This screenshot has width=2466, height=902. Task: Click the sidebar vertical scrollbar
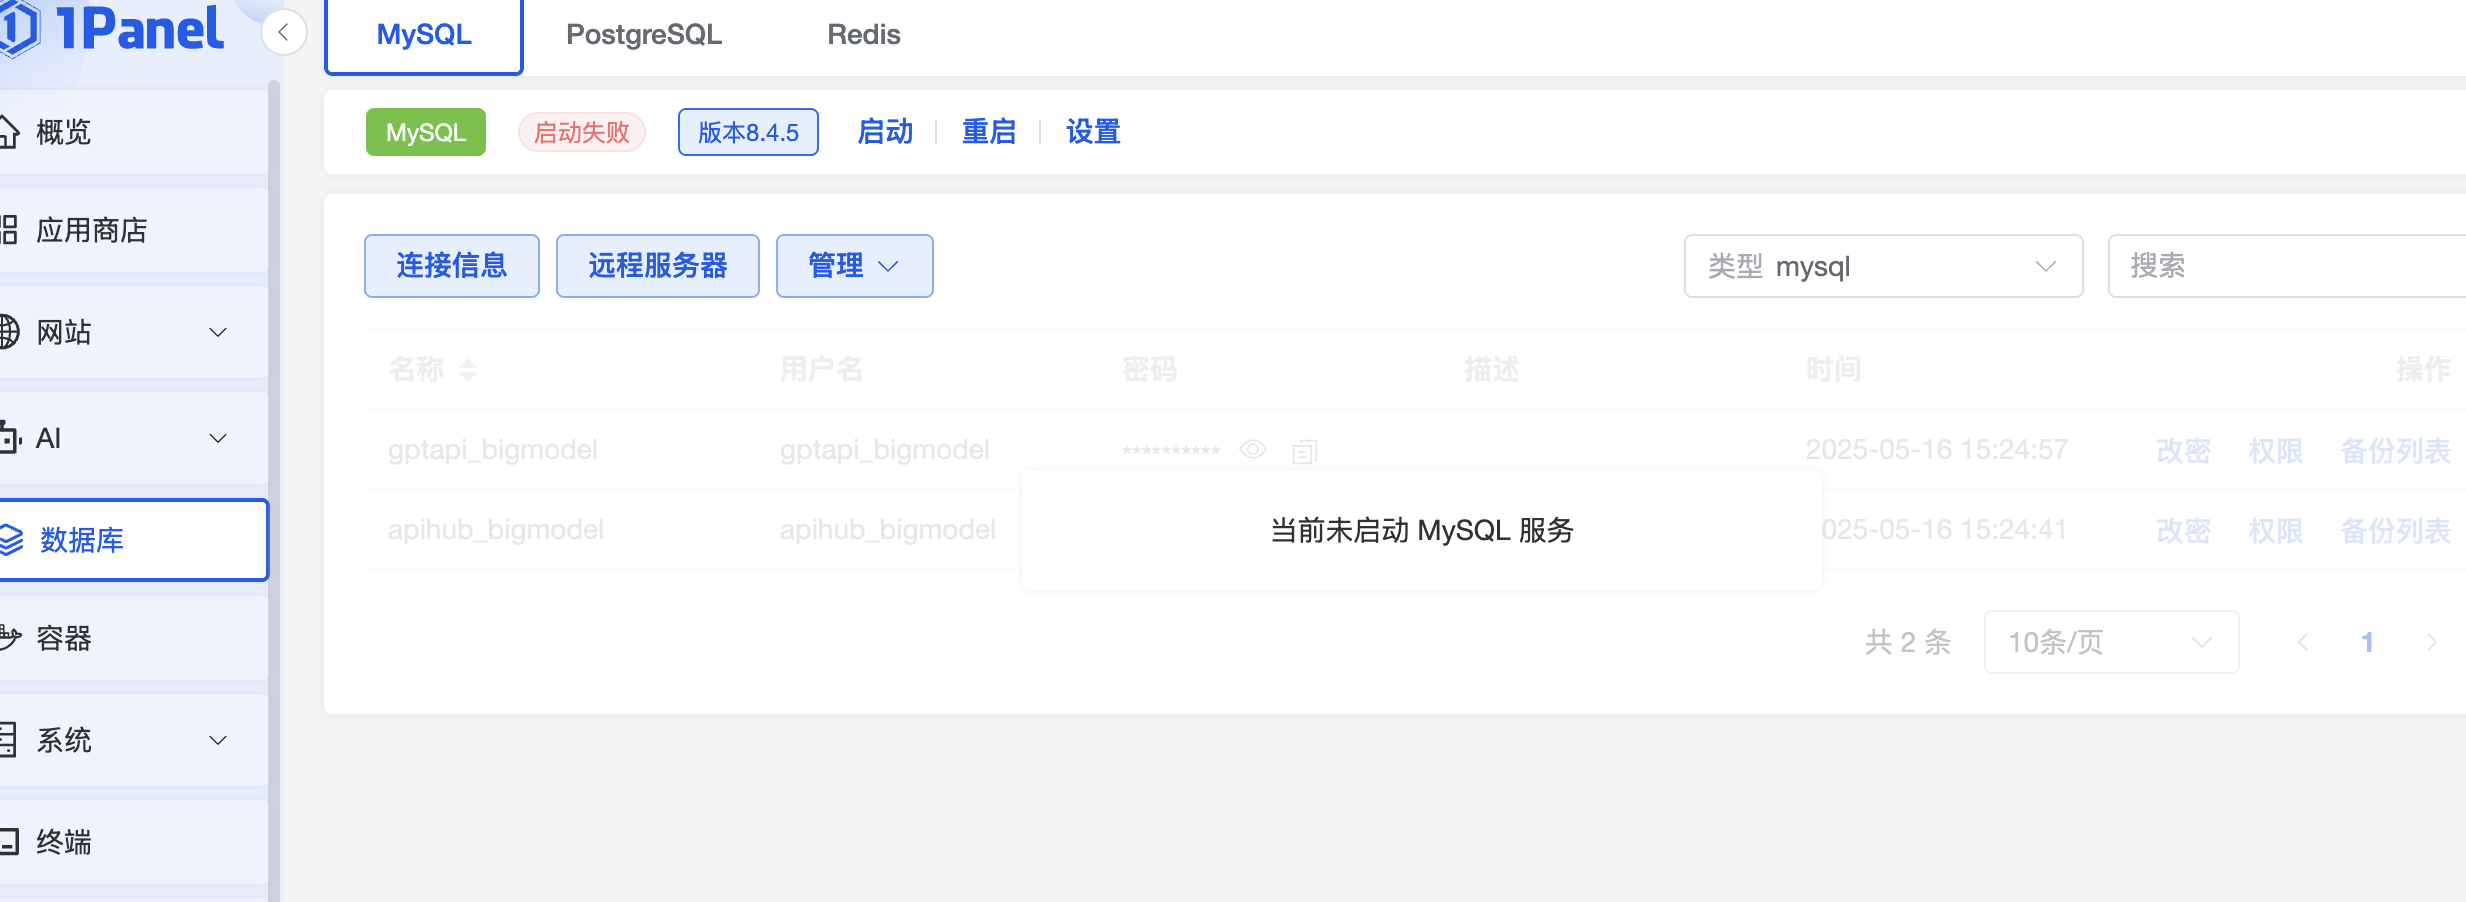tap(274, 490)
